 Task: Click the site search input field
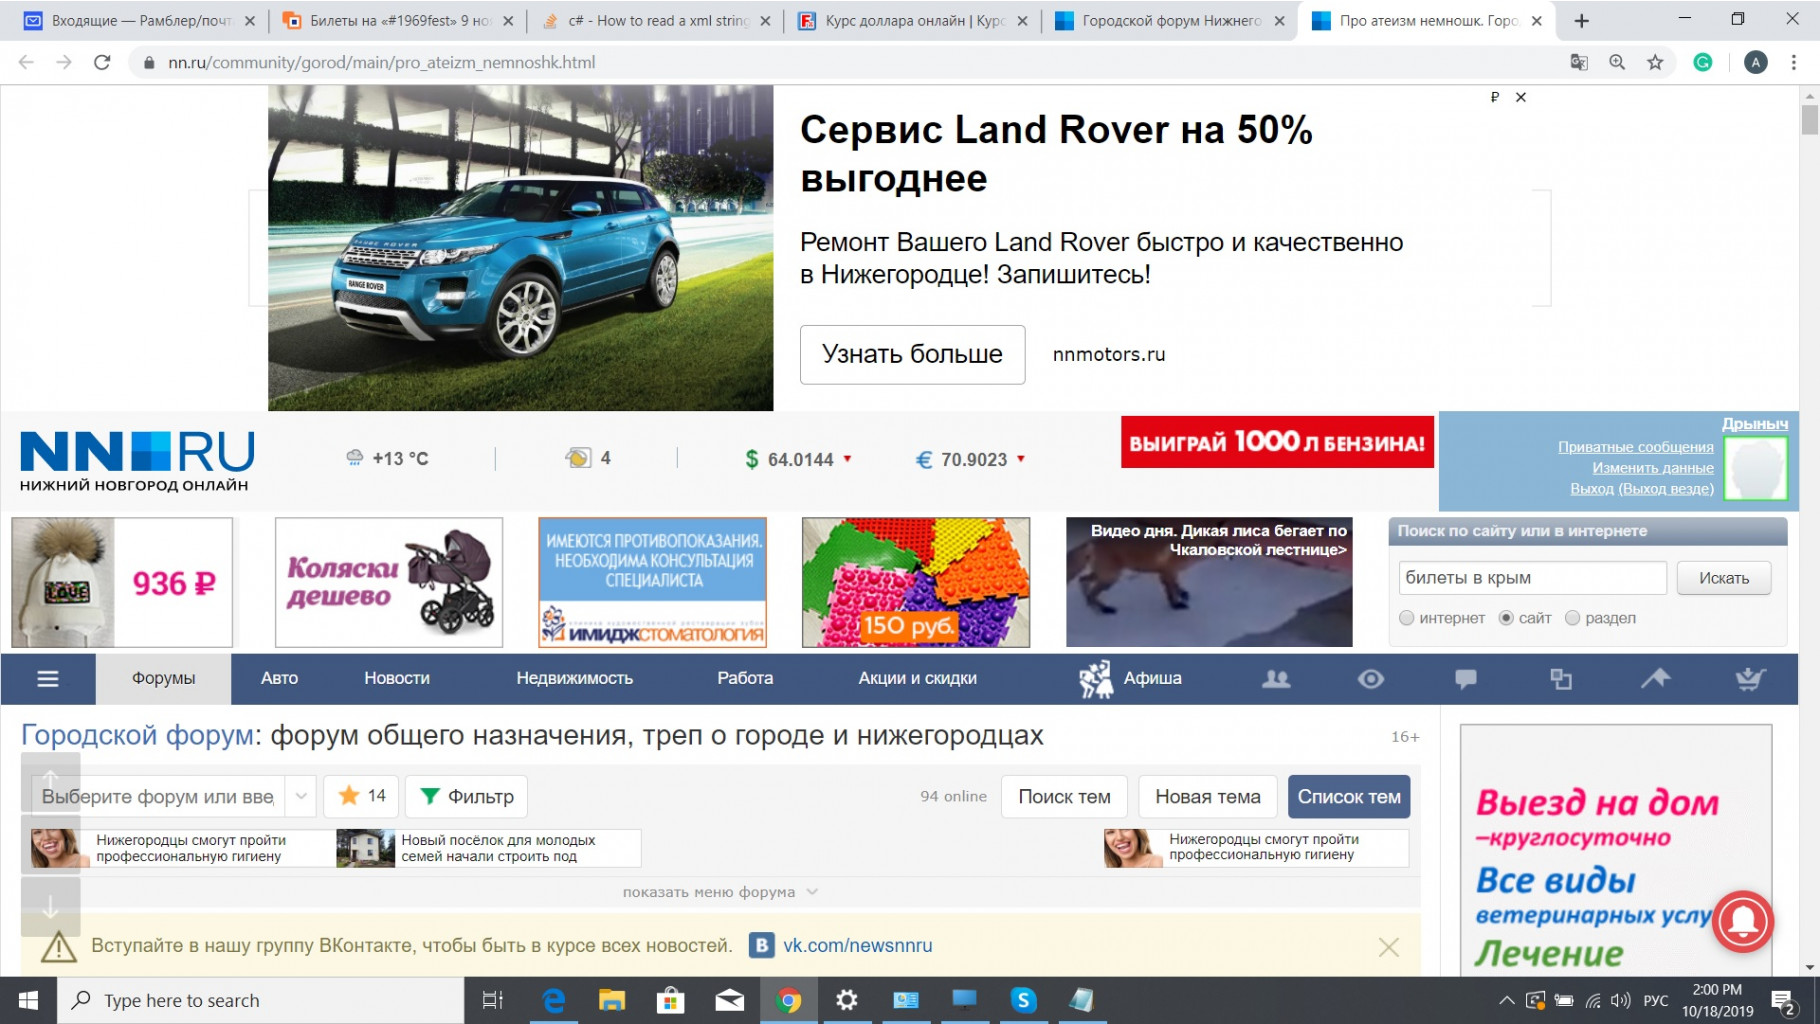1532,578
